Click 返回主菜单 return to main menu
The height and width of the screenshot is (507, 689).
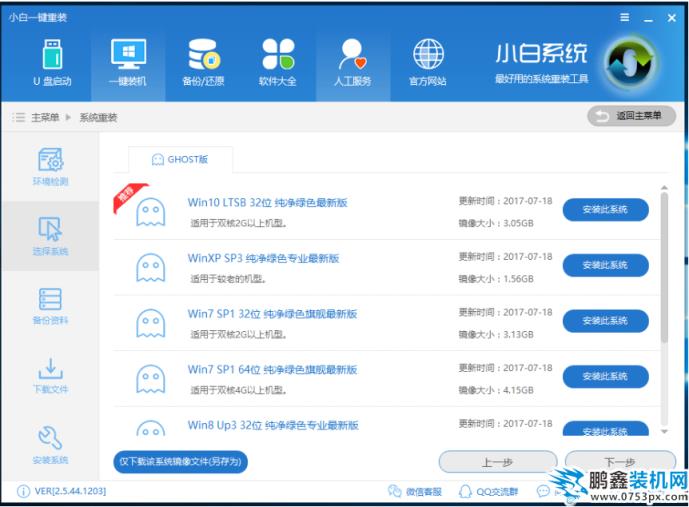click(x=631, y=116)
